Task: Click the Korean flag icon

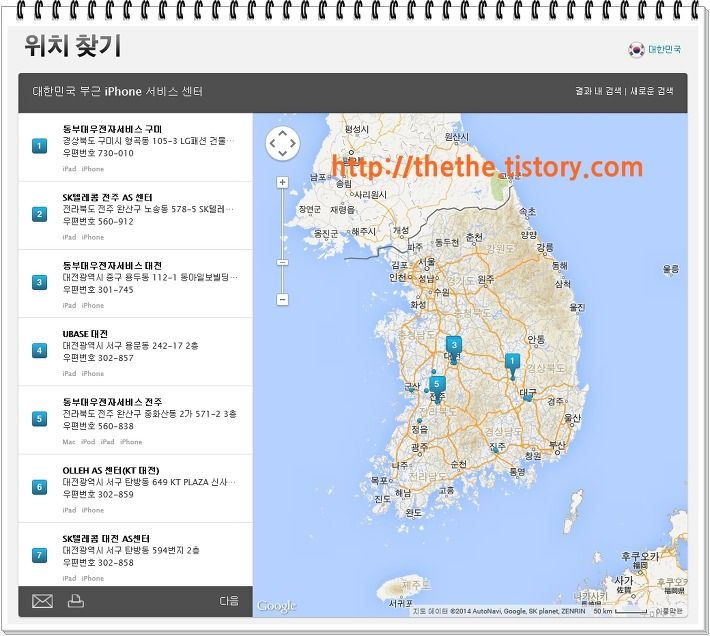Action: coord(636,49)
